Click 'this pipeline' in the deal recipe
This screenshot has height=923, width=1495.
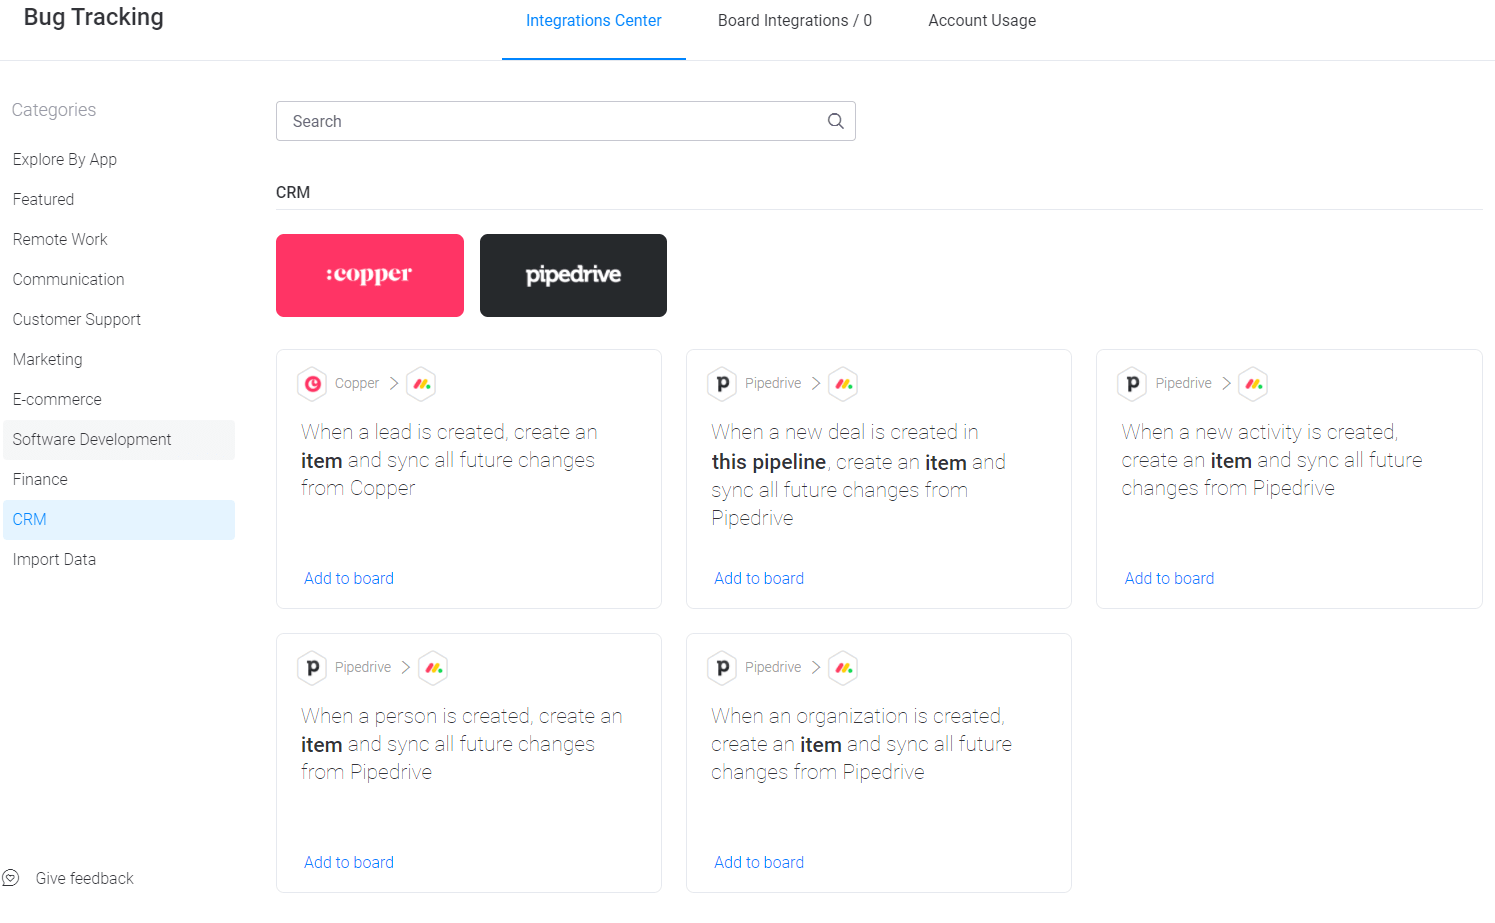[769, 462]
